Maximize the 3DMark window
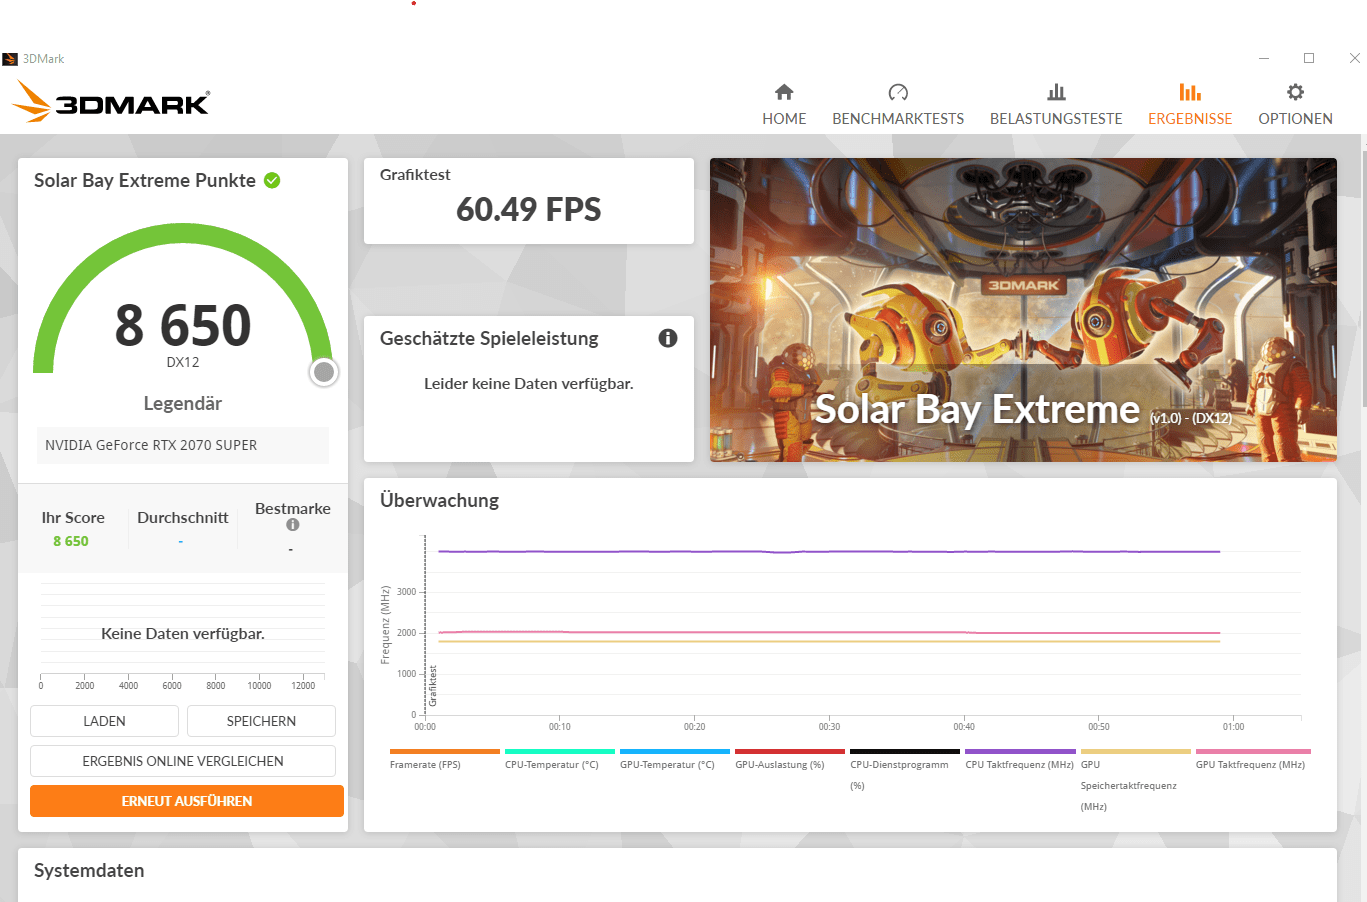The width and height of the screenshot is (1367, 902). click(x=1309, y=58)
